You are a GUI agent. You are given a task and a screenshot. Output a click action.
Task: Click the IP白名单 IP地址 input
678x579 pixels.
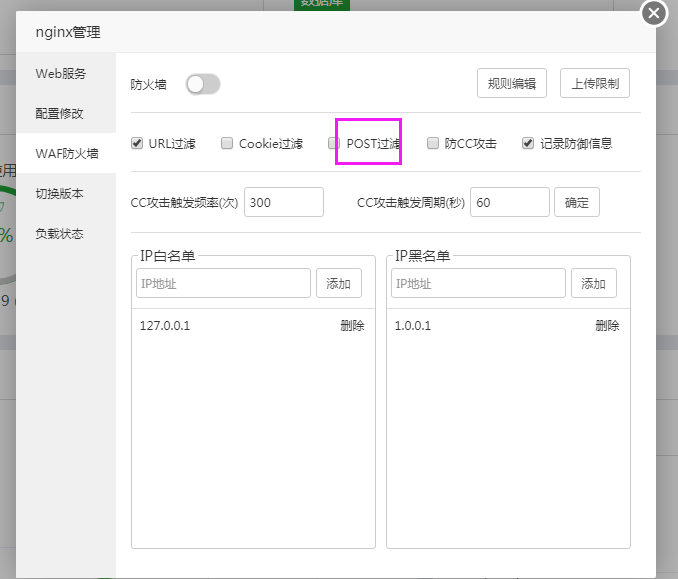(x=223, y=283)
